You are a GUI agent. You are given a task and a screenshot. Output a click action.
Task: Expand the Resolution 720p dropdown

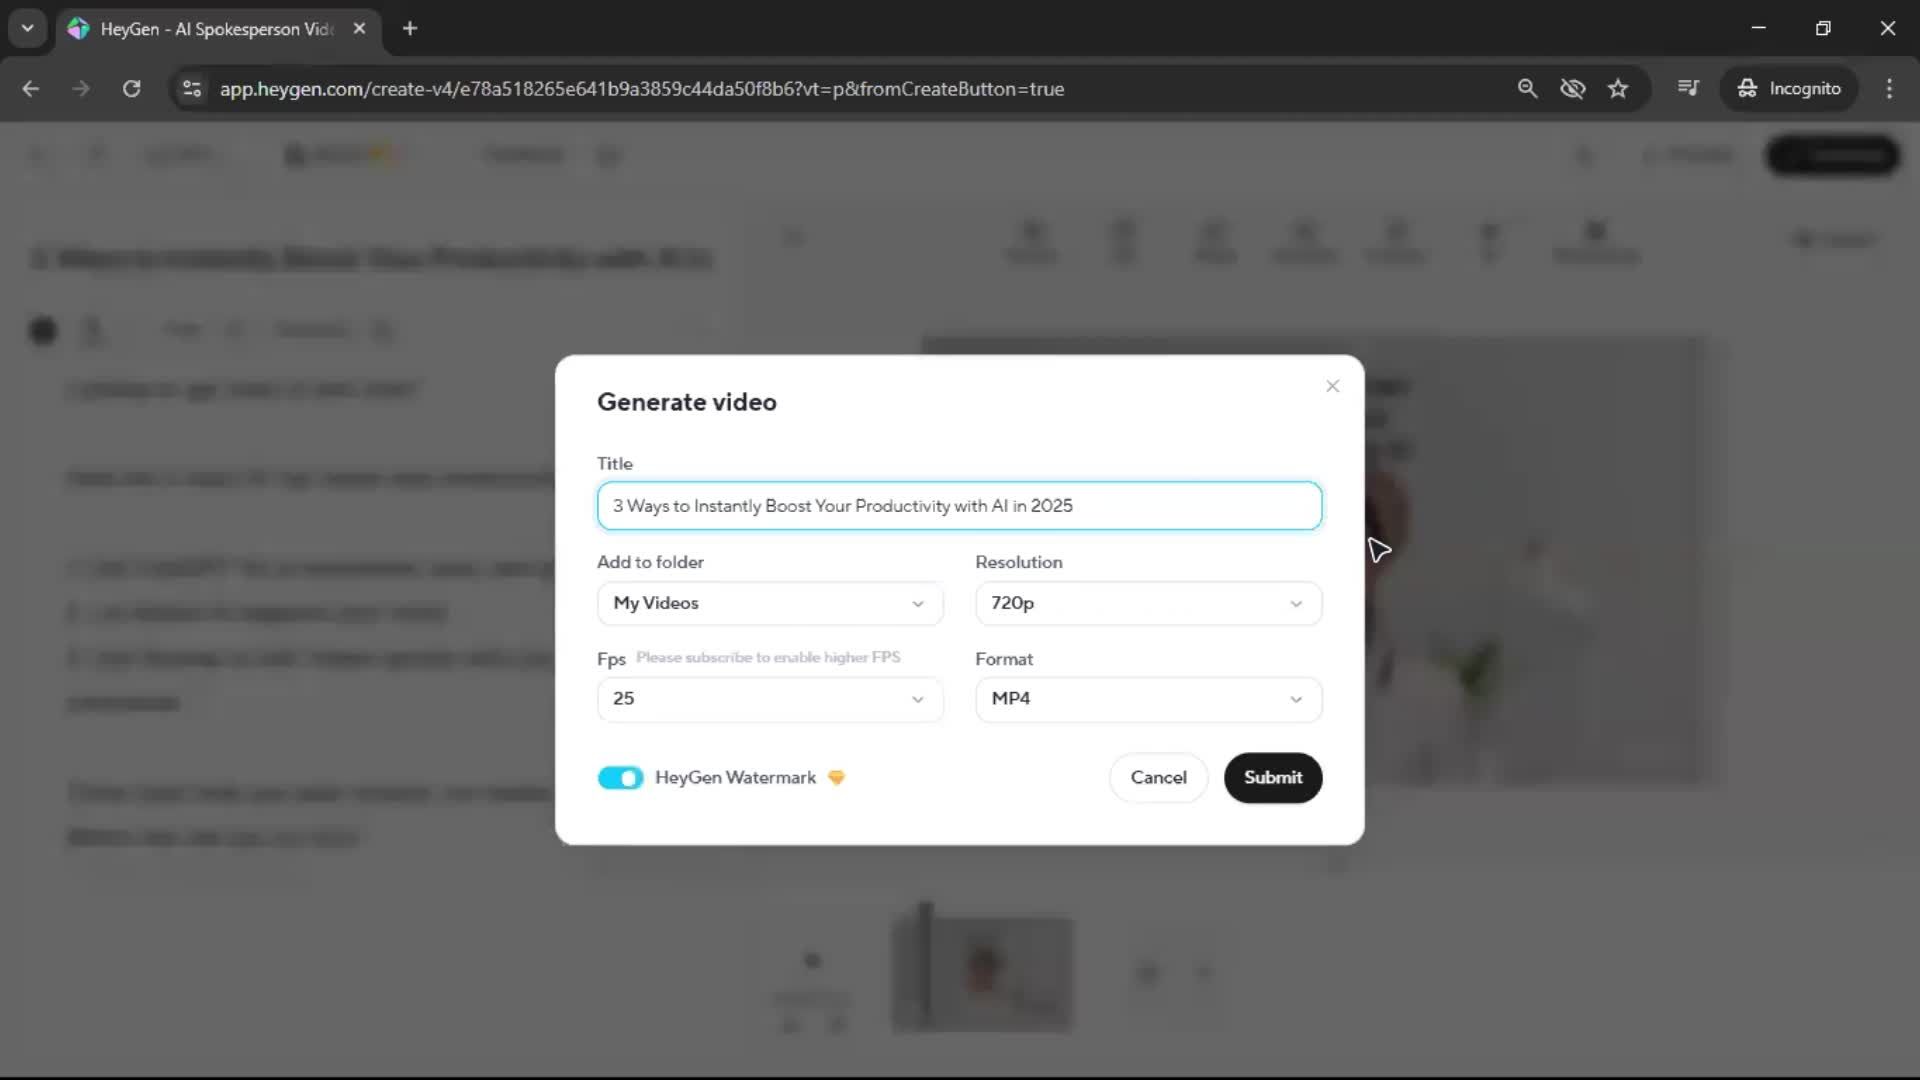coord(1147,603)
